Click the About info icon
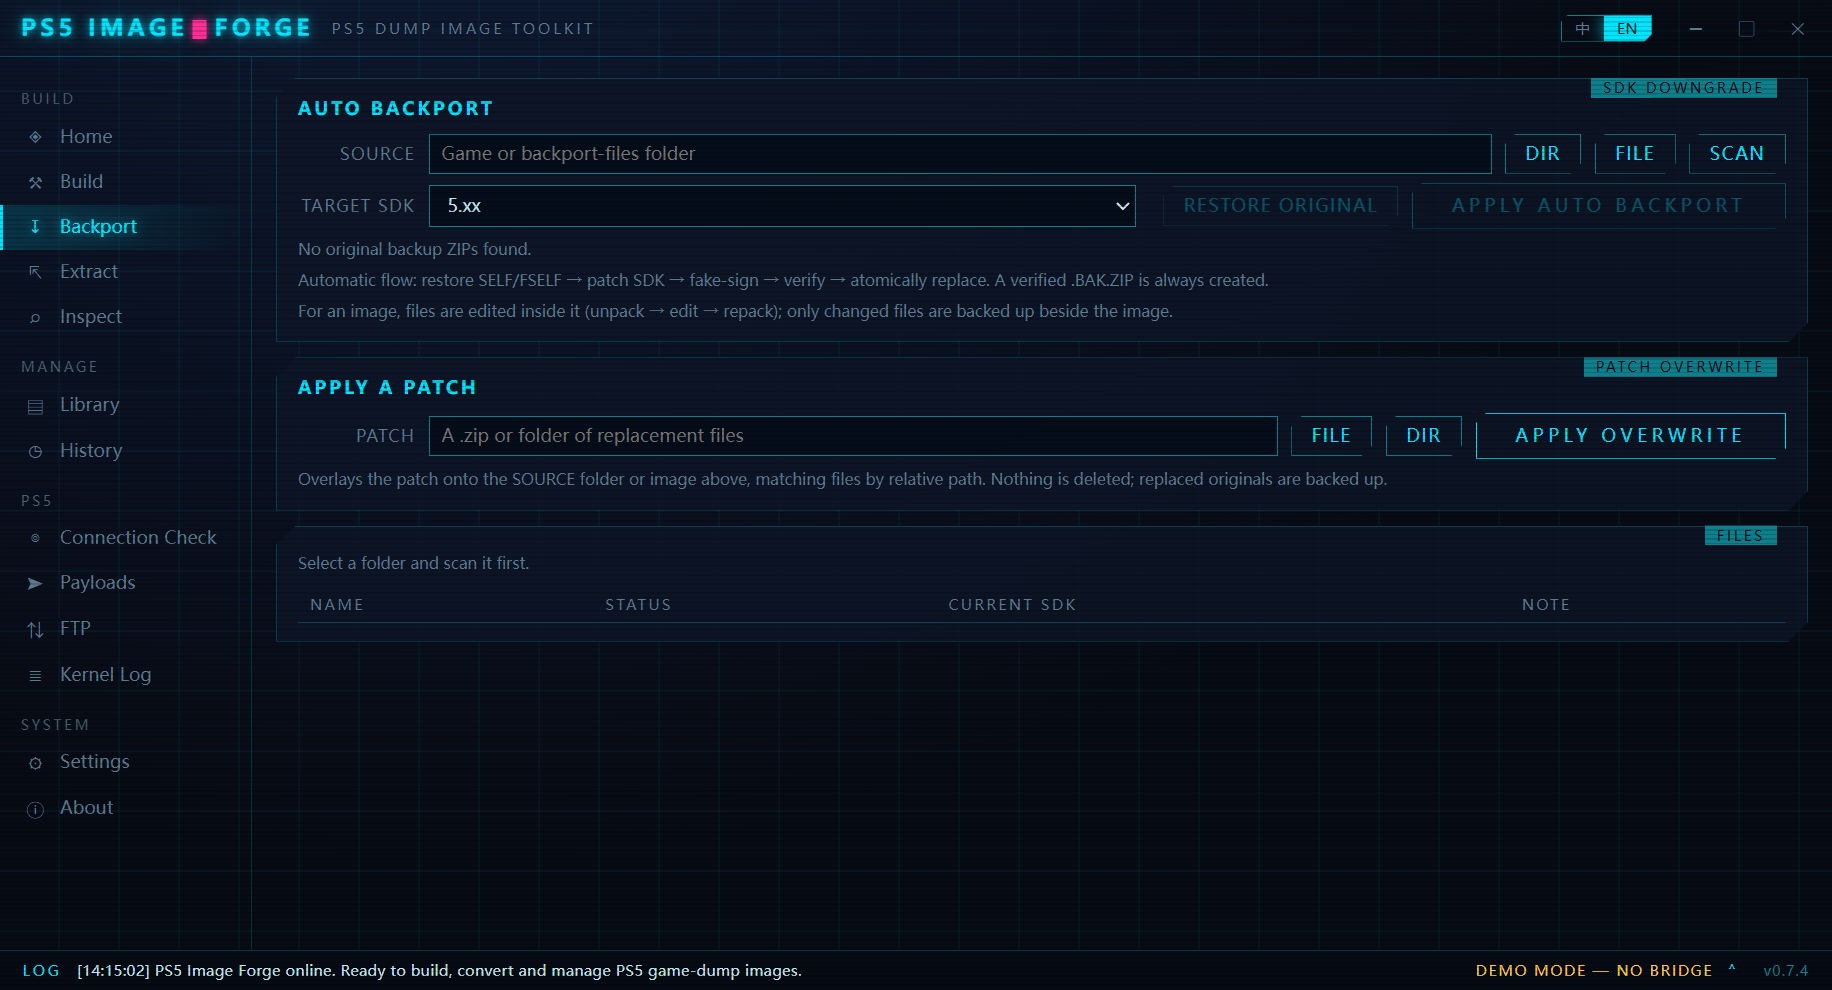 (35, 809)
